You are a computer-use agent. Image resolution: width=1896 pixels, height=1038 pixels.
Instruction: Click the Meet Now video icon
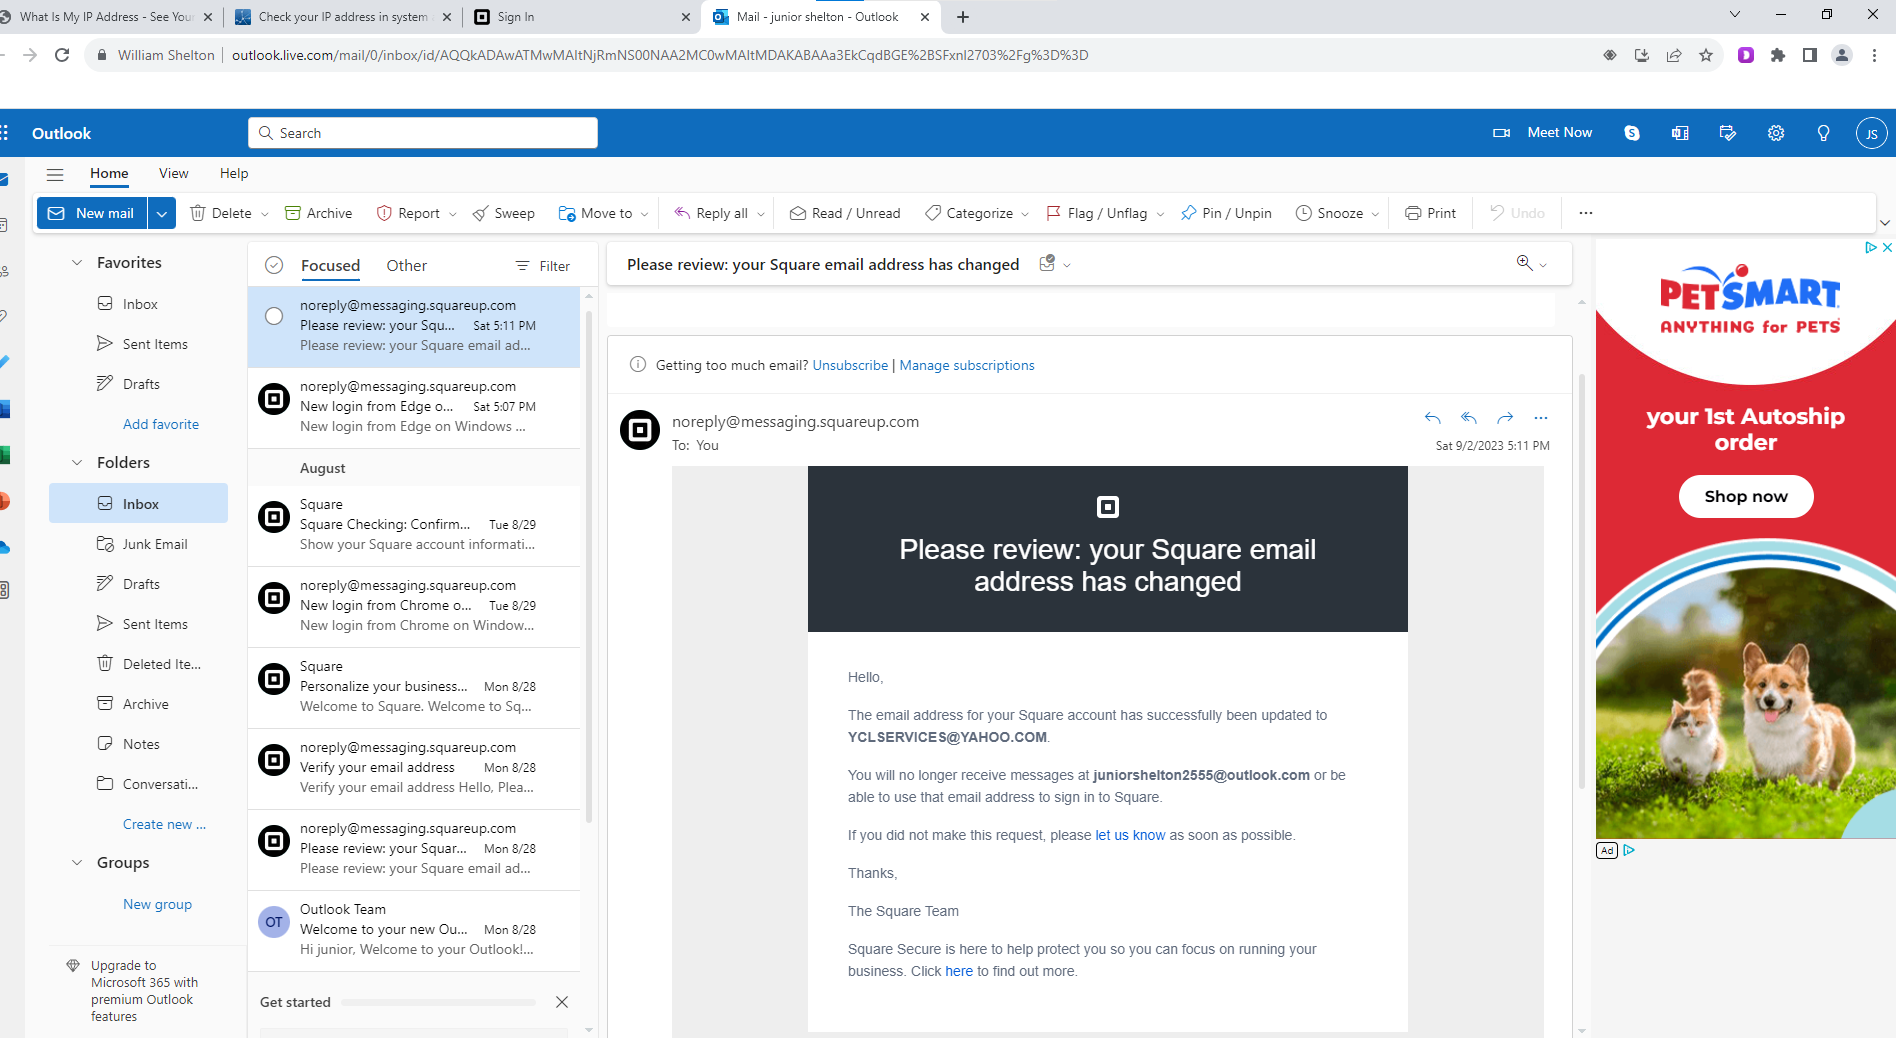(x=1501, y=133)
